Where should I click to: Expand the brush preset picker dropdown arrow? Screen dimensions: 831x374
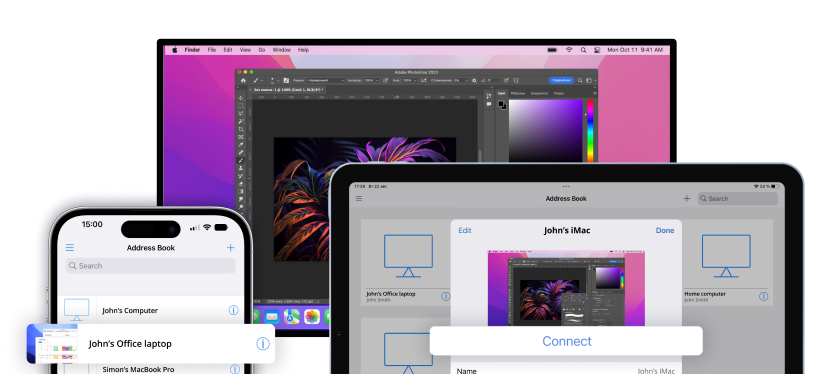tap(278, 81)
